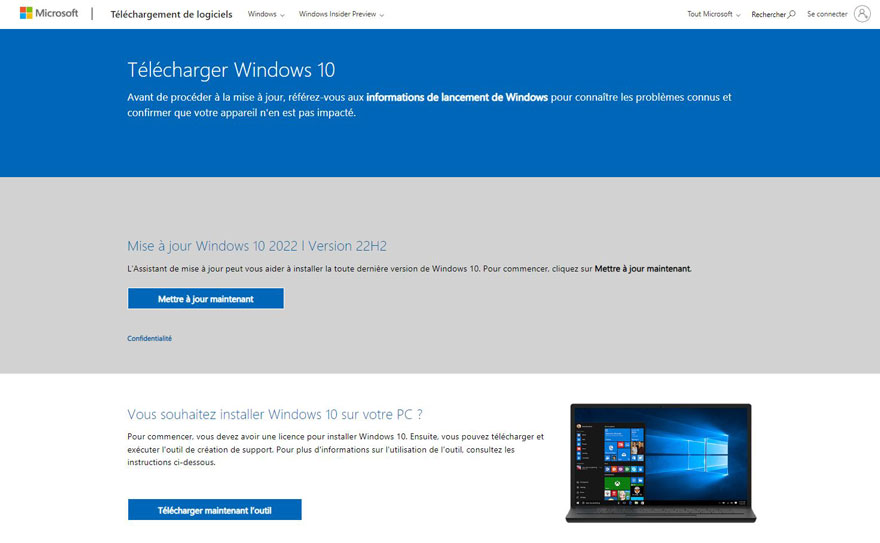Open the Tout Microsoft dropdown
The width and height of the screenshot is (880, 543).
click(714, 14)
